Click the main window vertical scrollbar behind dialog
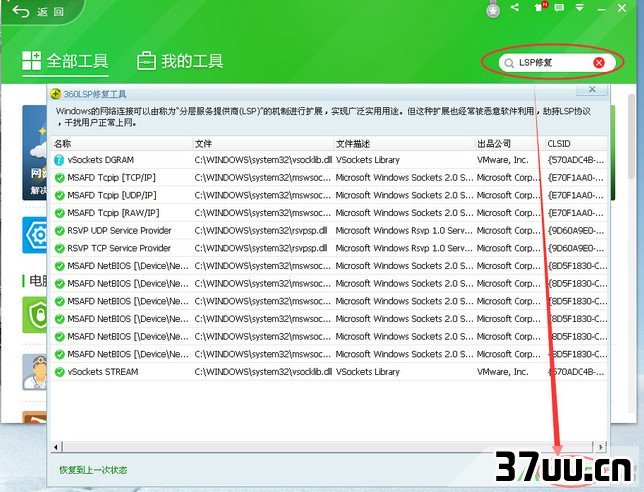 [632, 136]
